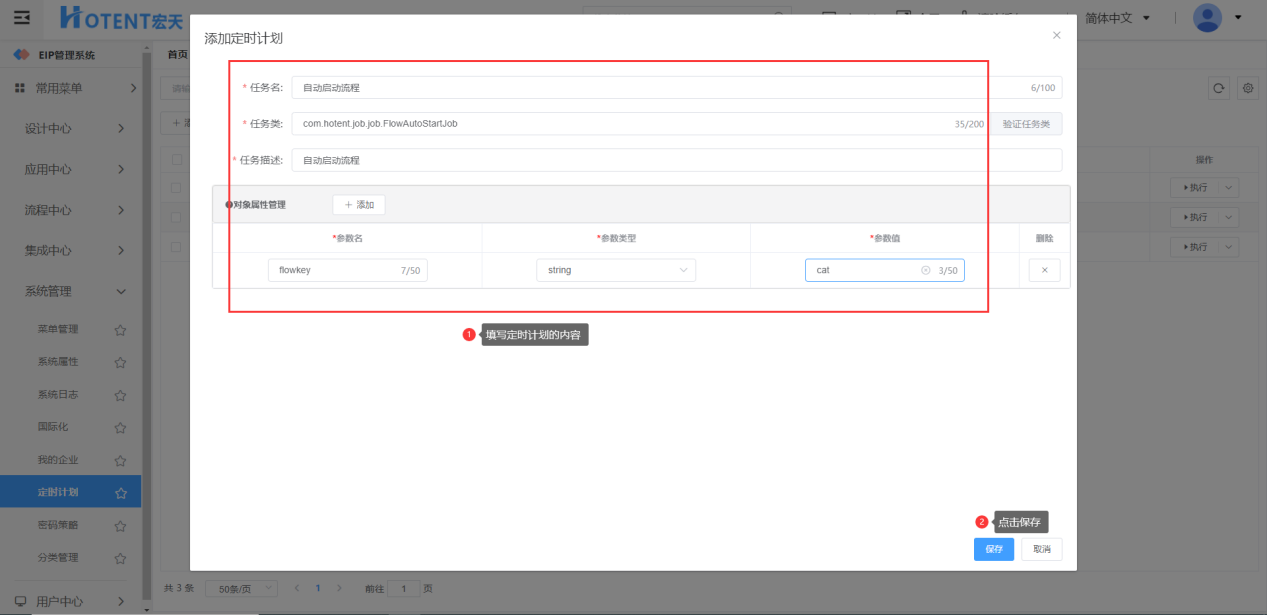Image resolution: width=1267 pixels, height=615 pixels.
Task: Click the monitor icon beside 用户中心
Action: coord(20,601)
